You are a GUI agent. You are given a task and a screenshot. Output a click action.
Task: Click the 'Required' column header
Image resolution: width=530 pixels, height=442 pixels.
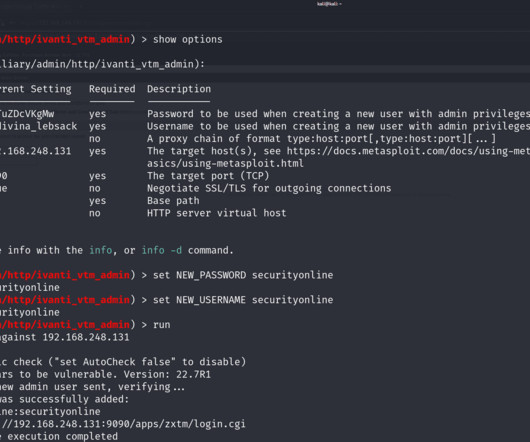tap(112, 89)
